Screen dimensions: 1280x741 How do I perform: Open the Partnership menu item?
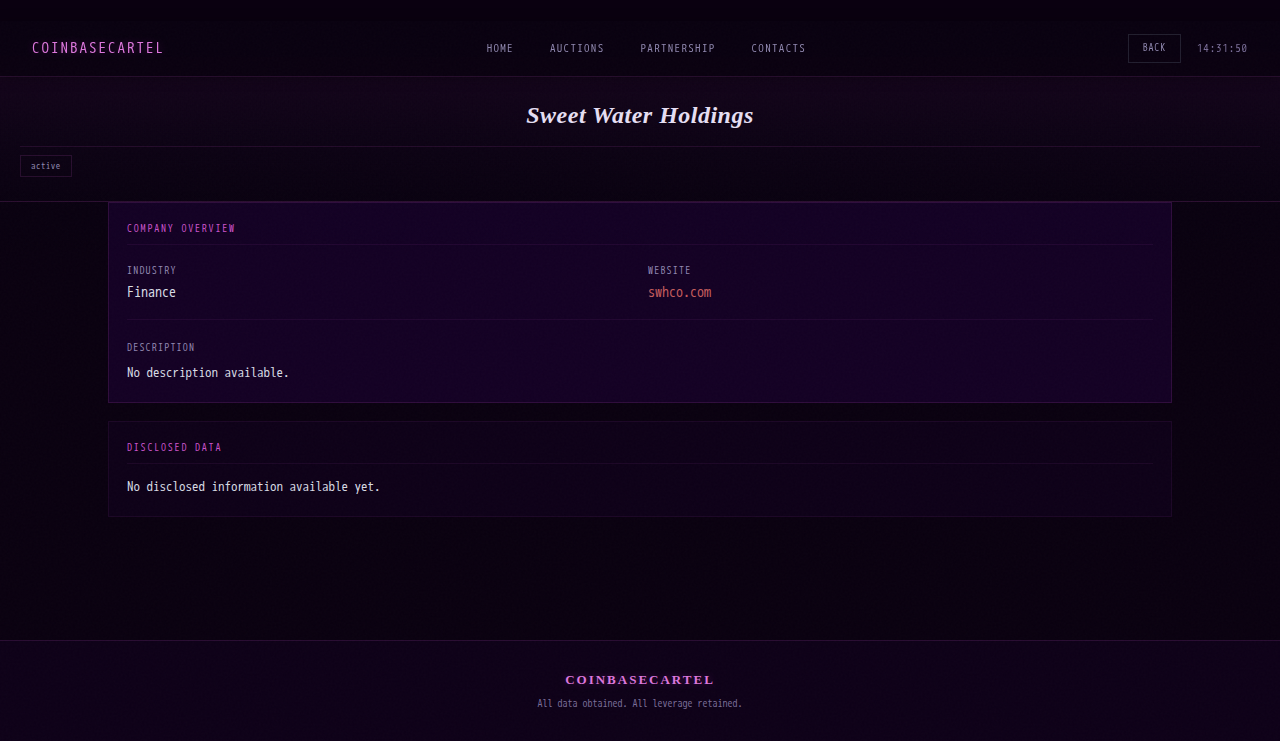pyautogui.click(x=678, y=48)
